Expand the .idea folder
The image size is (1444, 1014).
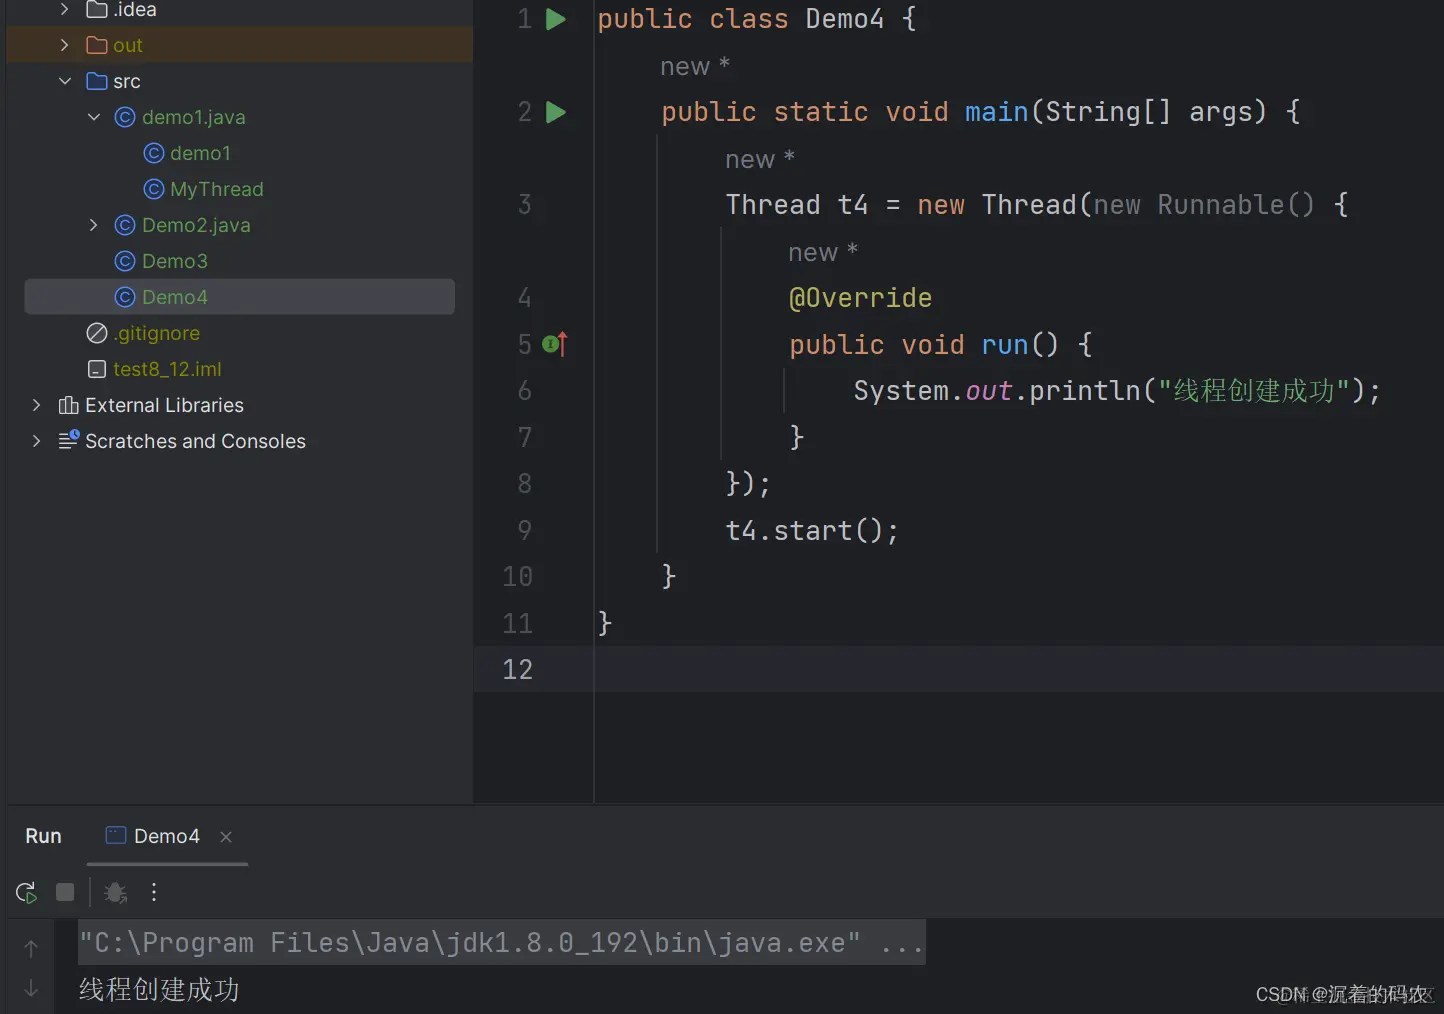[x=64, y=9]
